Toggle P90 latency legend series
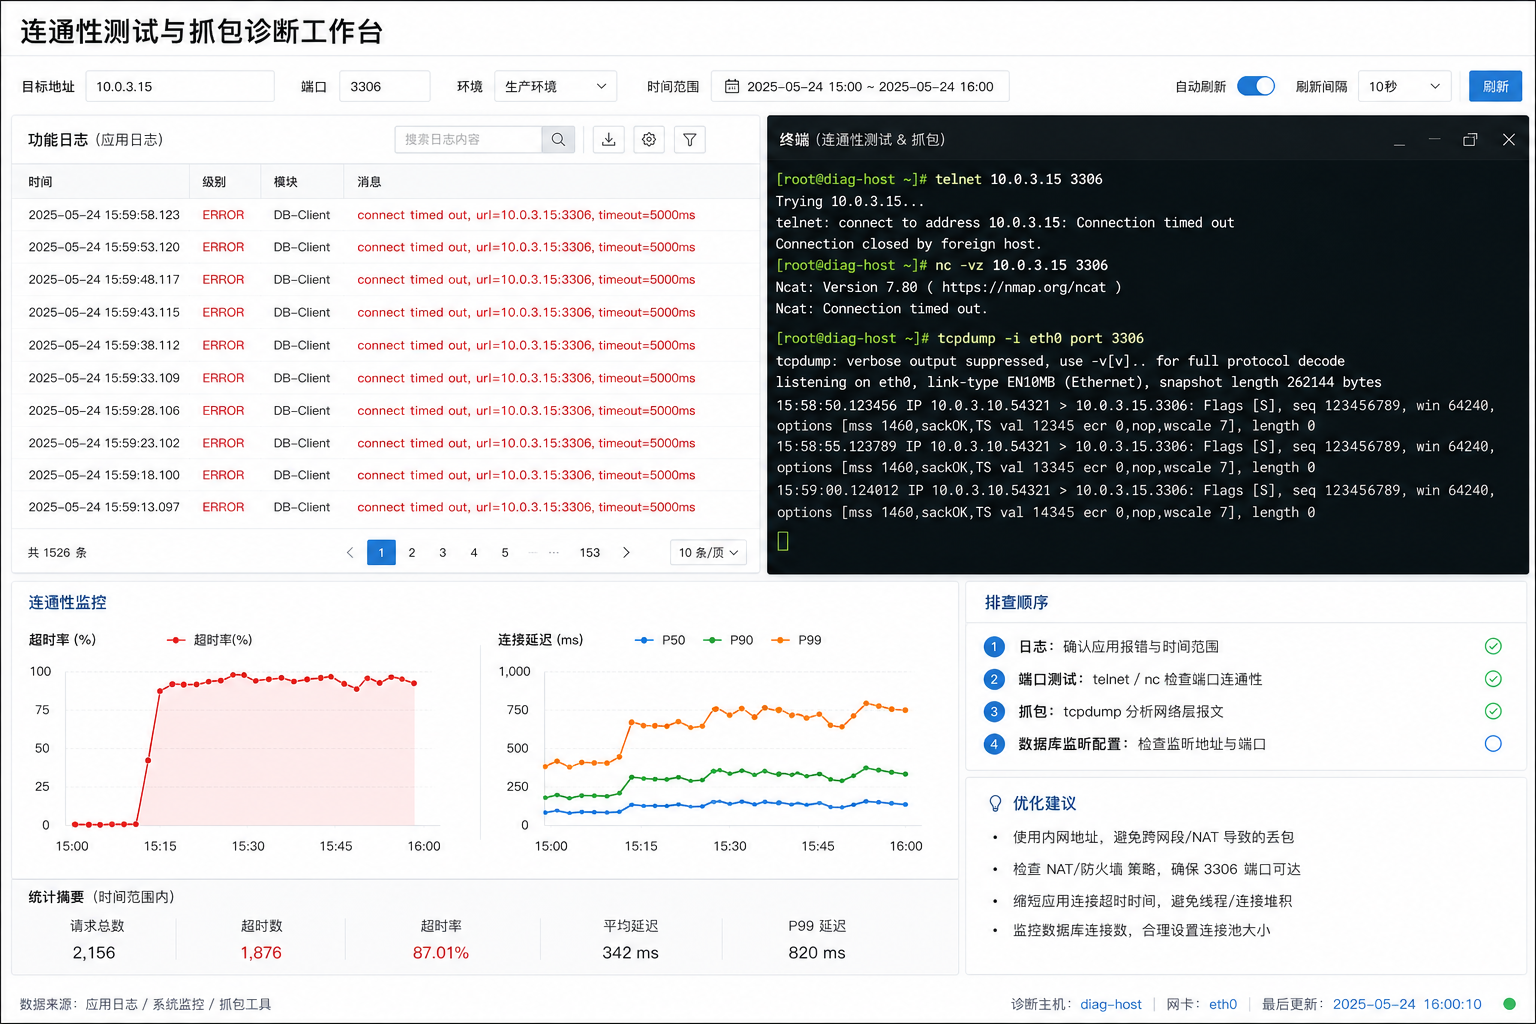Viewport: 1536px width, 1024px height. (x=728, y=640)
